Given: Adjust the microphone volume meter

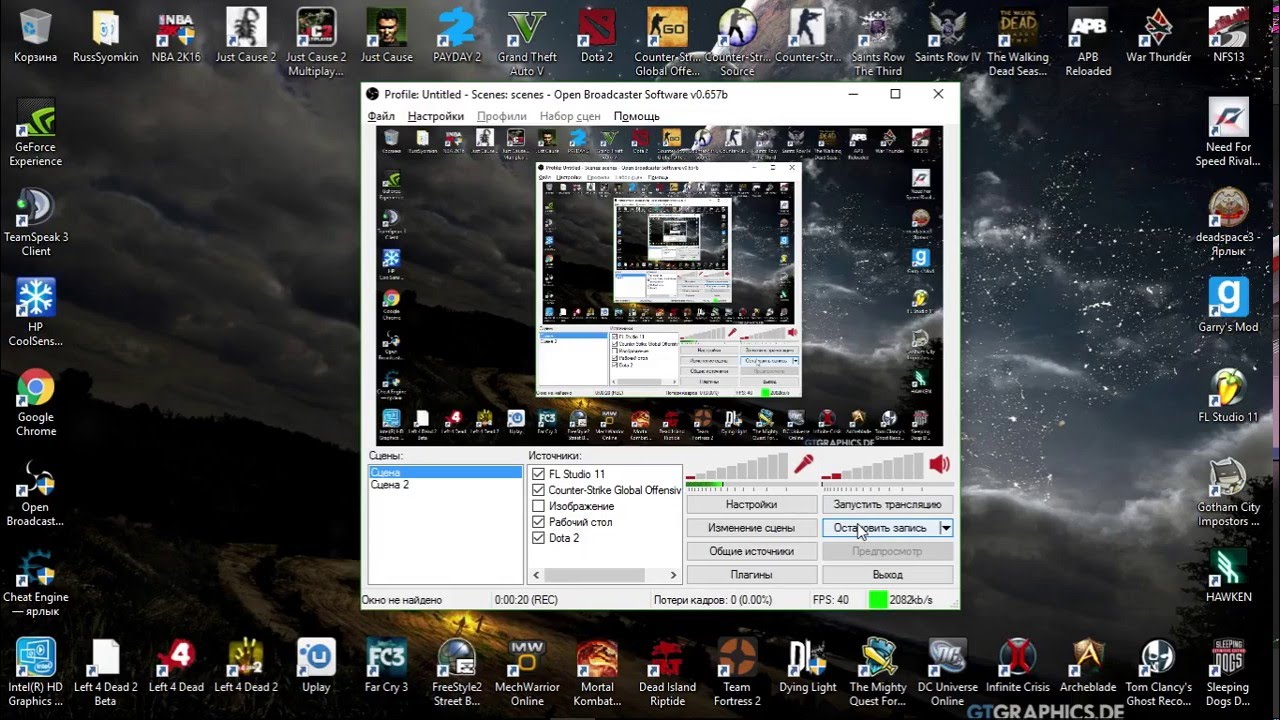Looking at the screenshot, I should tap(738, 467).
